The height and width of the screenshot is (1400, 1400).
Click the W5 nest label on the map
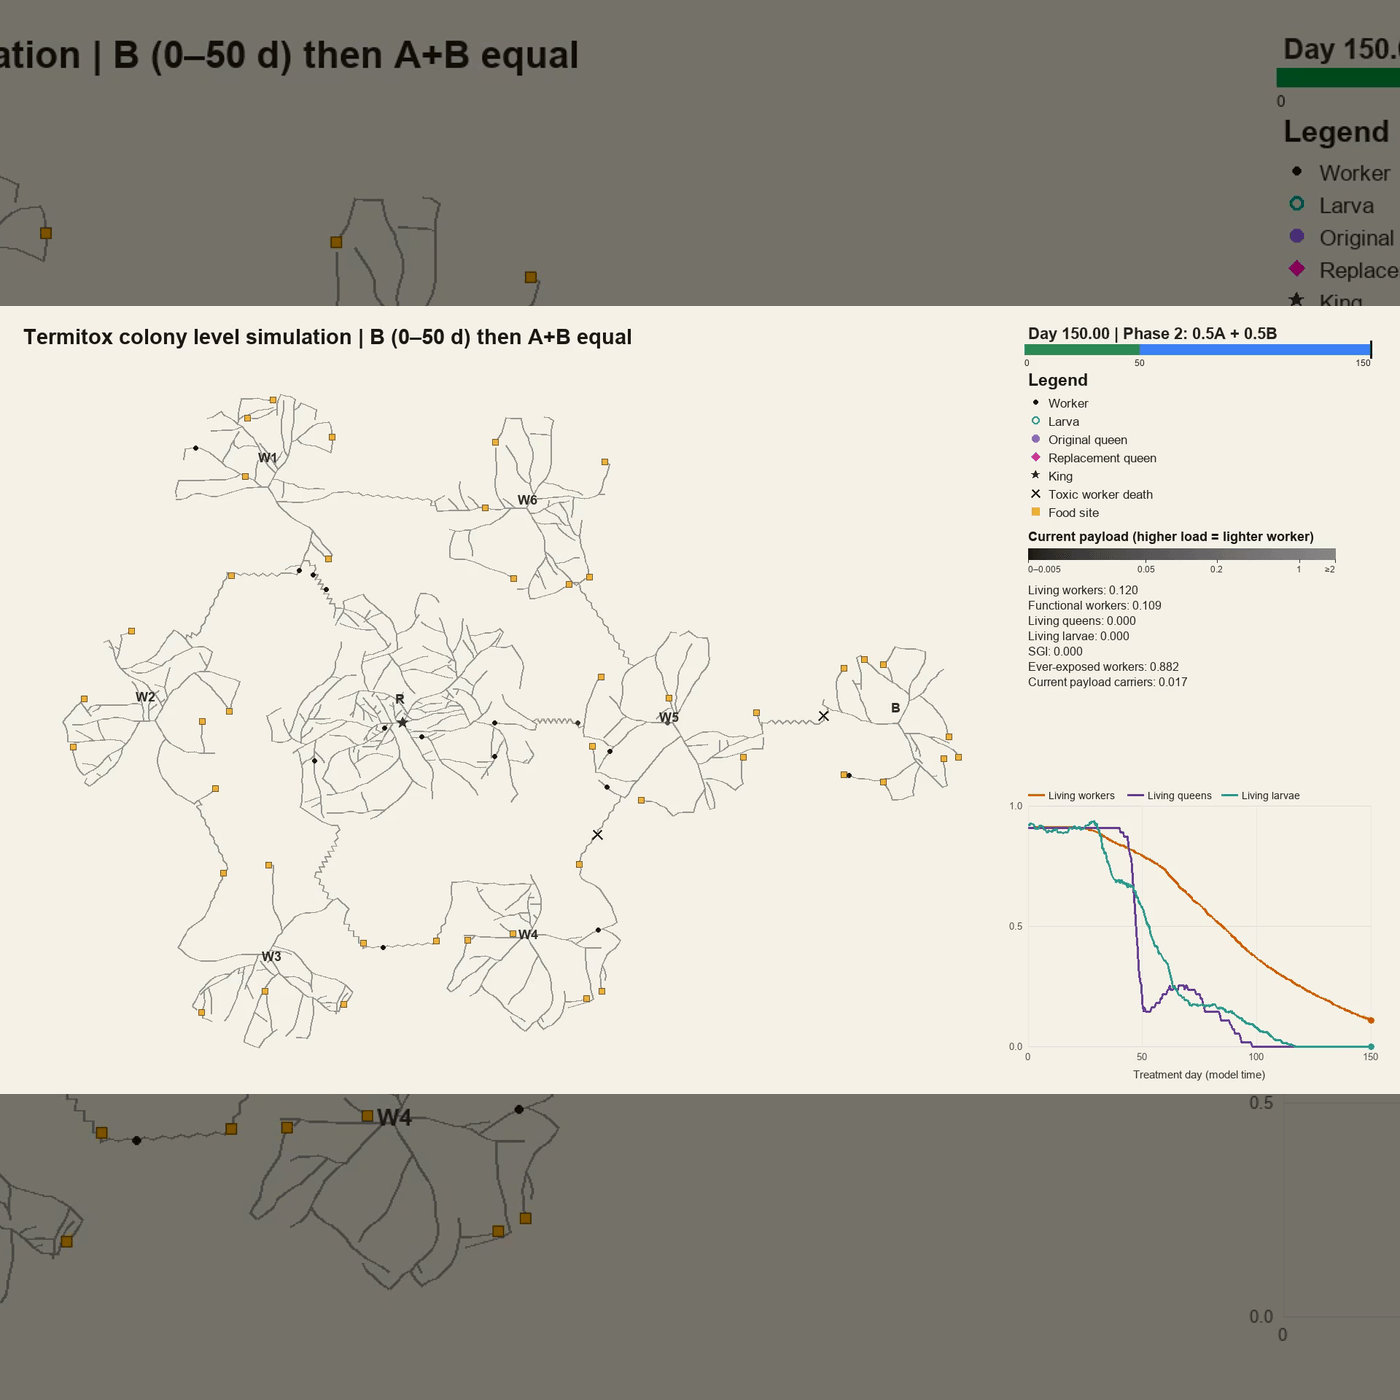pyautogui.click(x=669, y=717)
